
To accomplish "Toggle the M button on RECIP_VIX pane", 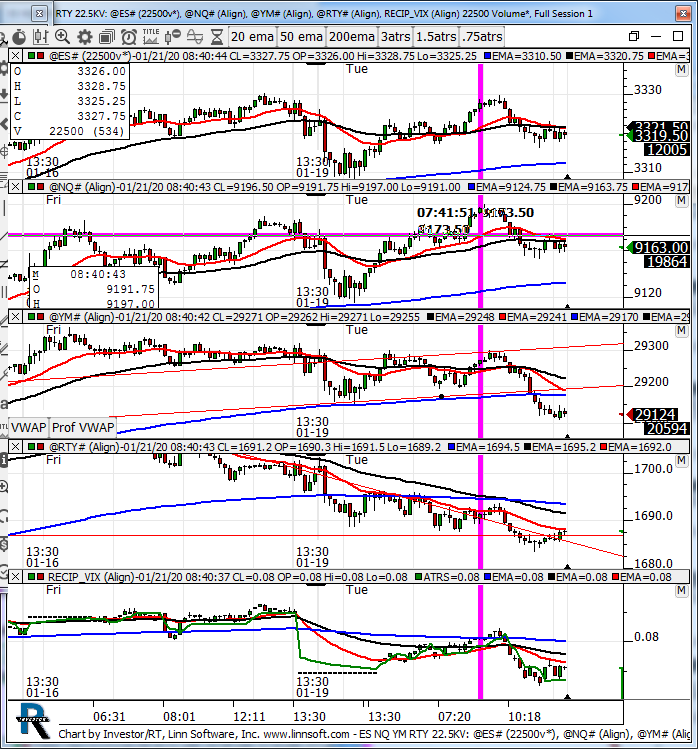I will (681, 590).
